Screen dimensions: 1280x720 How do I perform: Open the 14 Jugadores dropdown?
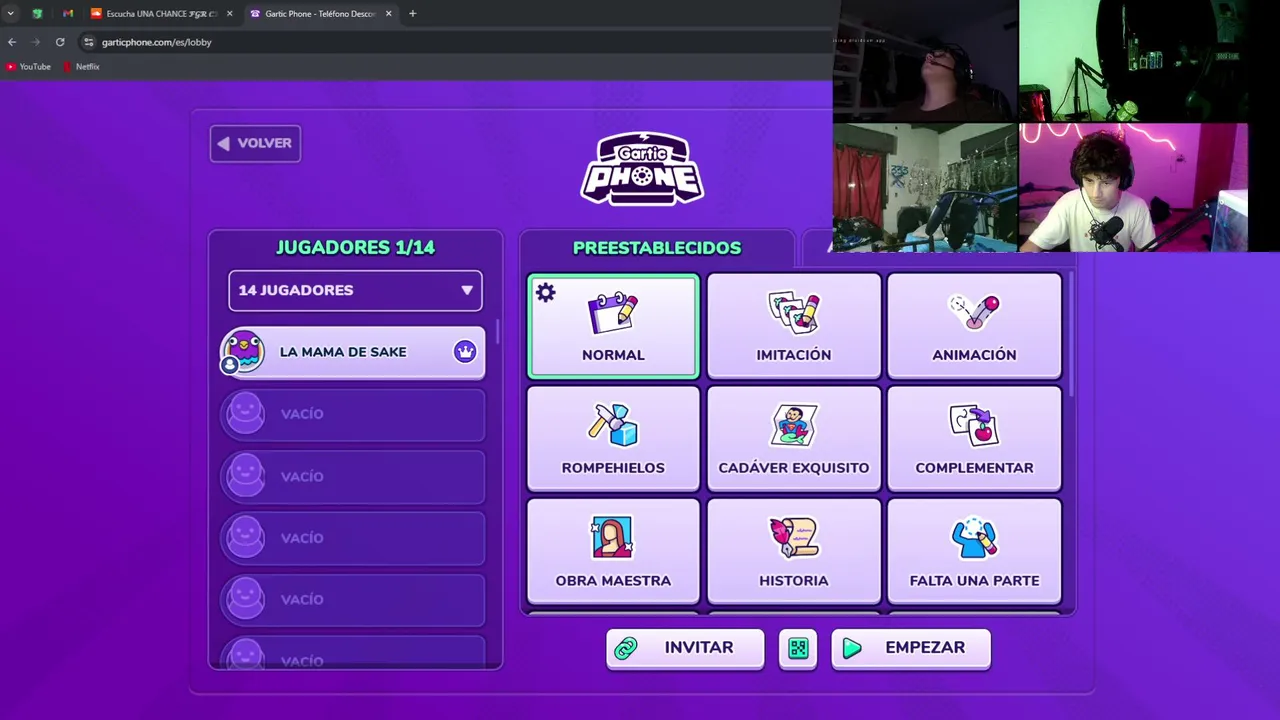coord(355,290)
